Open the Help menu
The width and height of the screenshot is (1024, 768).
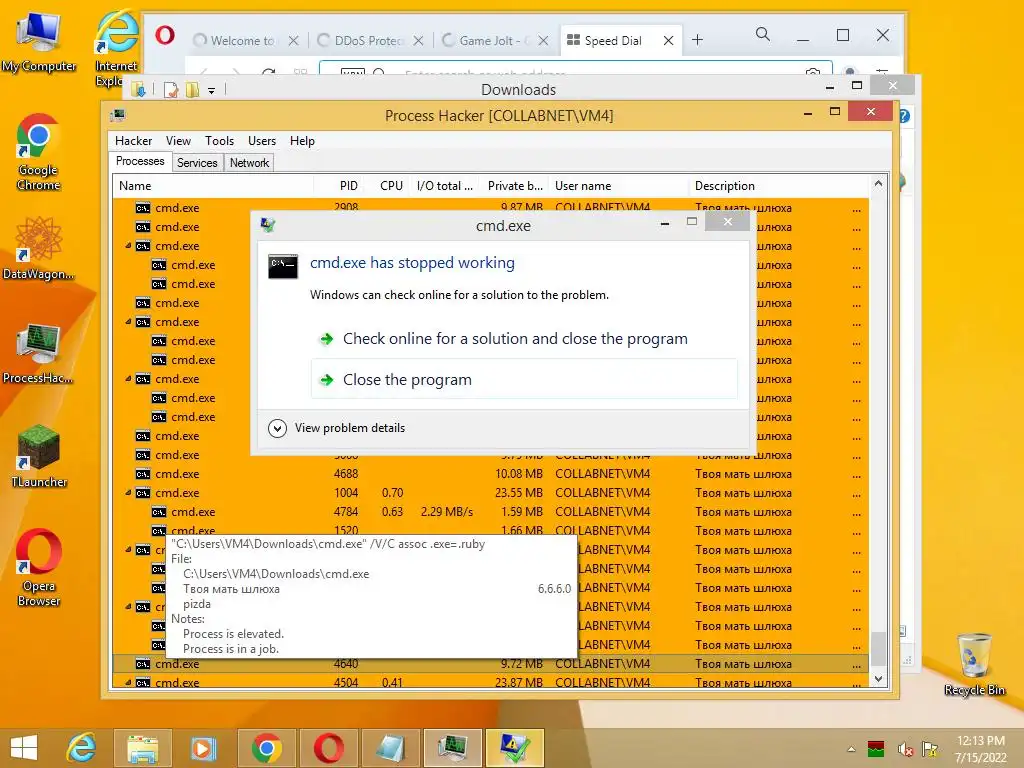click(302, 140)
